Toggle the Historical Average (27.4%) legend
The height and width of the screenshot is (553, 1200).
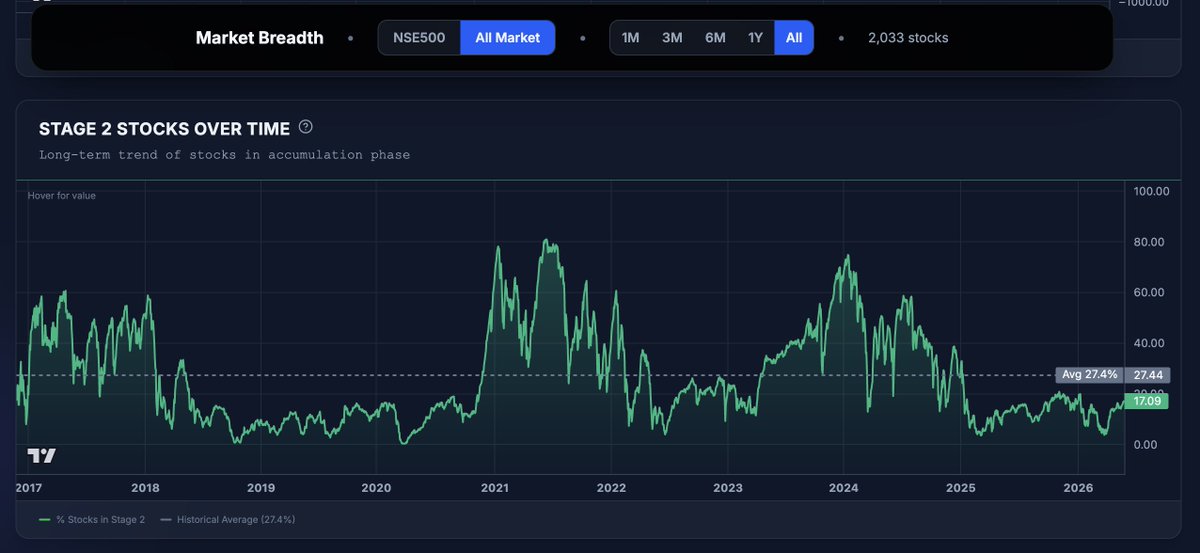228,520
